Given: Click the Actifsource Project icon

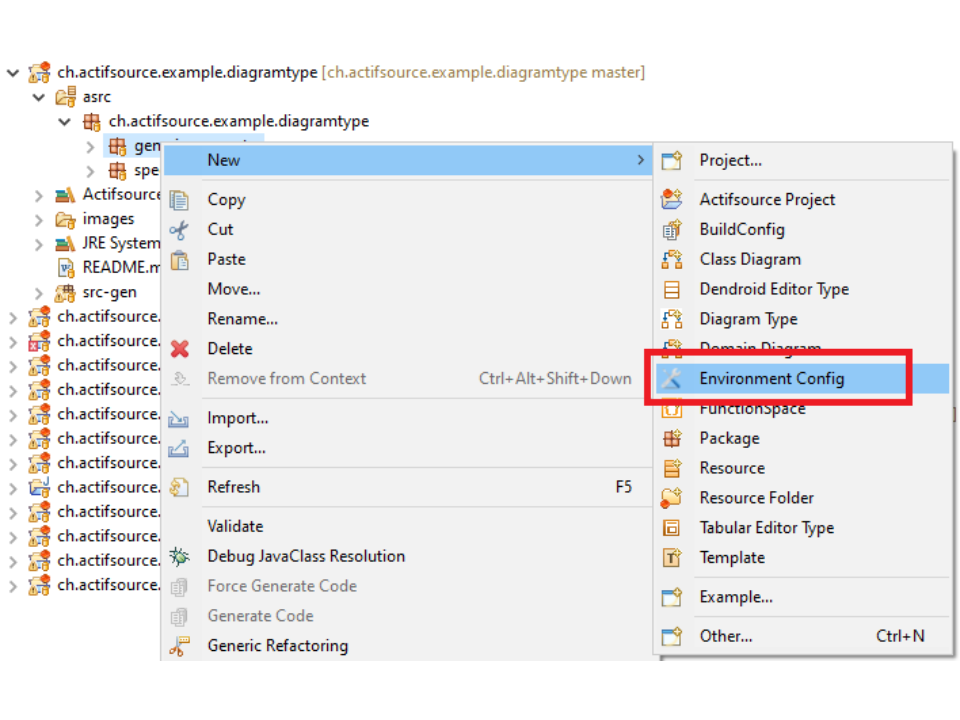Looking at the screenshot, I should (672, 200).
